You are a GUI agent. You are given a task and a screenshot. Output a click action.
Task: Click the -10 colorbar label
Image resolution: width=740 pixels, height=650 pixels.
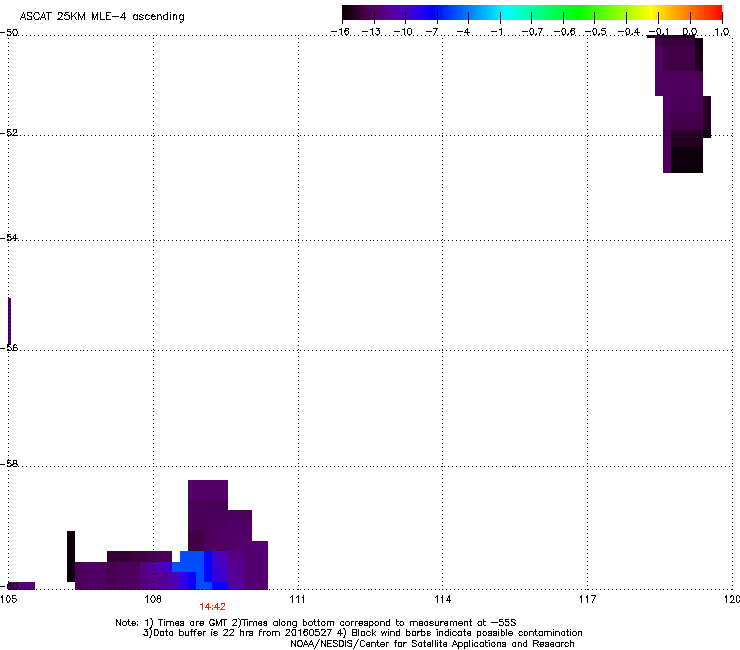(x=403, y=32)
